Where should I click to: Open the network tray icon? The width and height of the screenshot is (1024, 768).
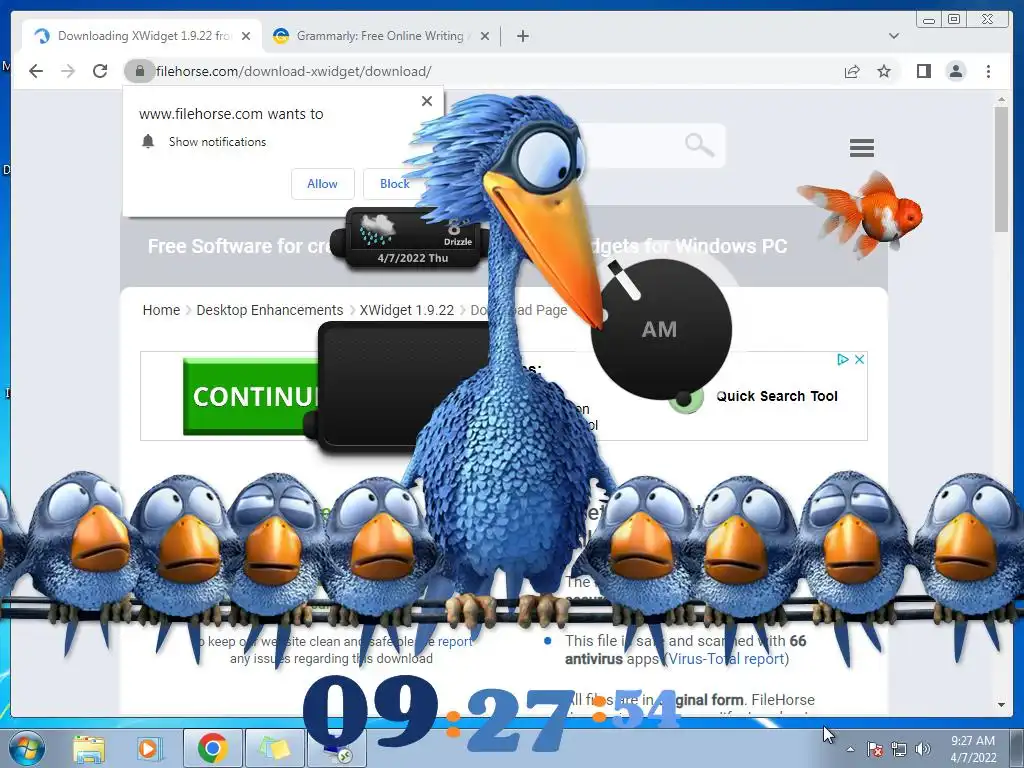click(x=899, y=749)
